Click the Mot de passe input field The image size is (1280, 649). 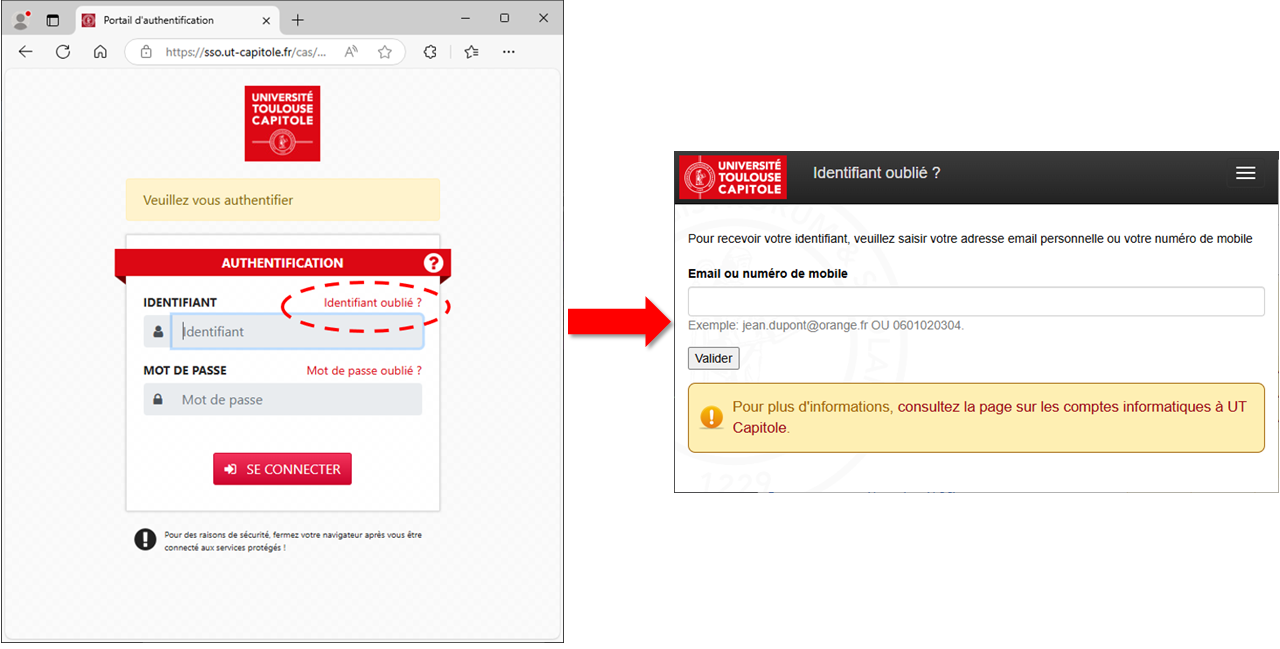(x=296, y=399)
